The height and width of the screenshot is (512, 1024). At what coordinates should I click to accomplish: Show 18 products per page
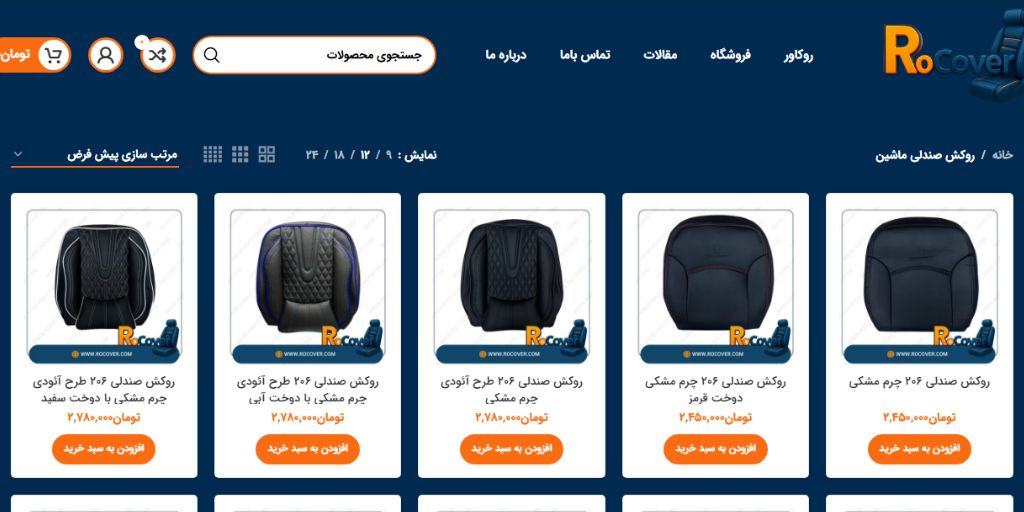339,155
